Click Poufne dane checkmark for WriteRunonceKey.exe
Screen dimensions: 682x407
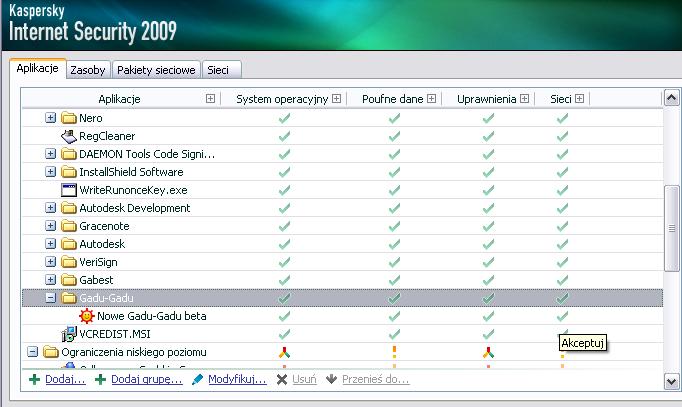pos(394,190)
